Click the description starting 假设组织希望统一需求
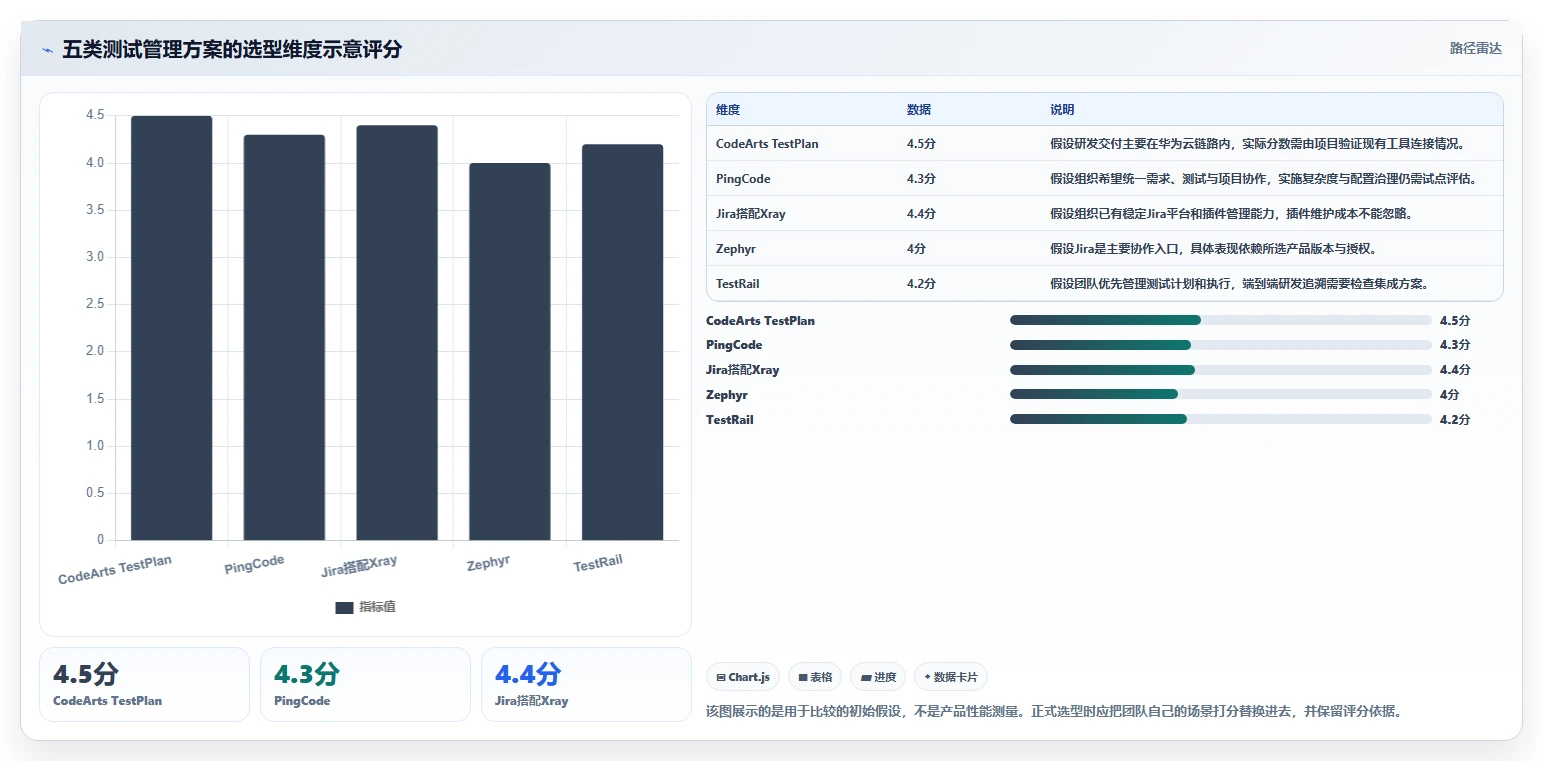The image size is (1543, 761). [1263, 179]
